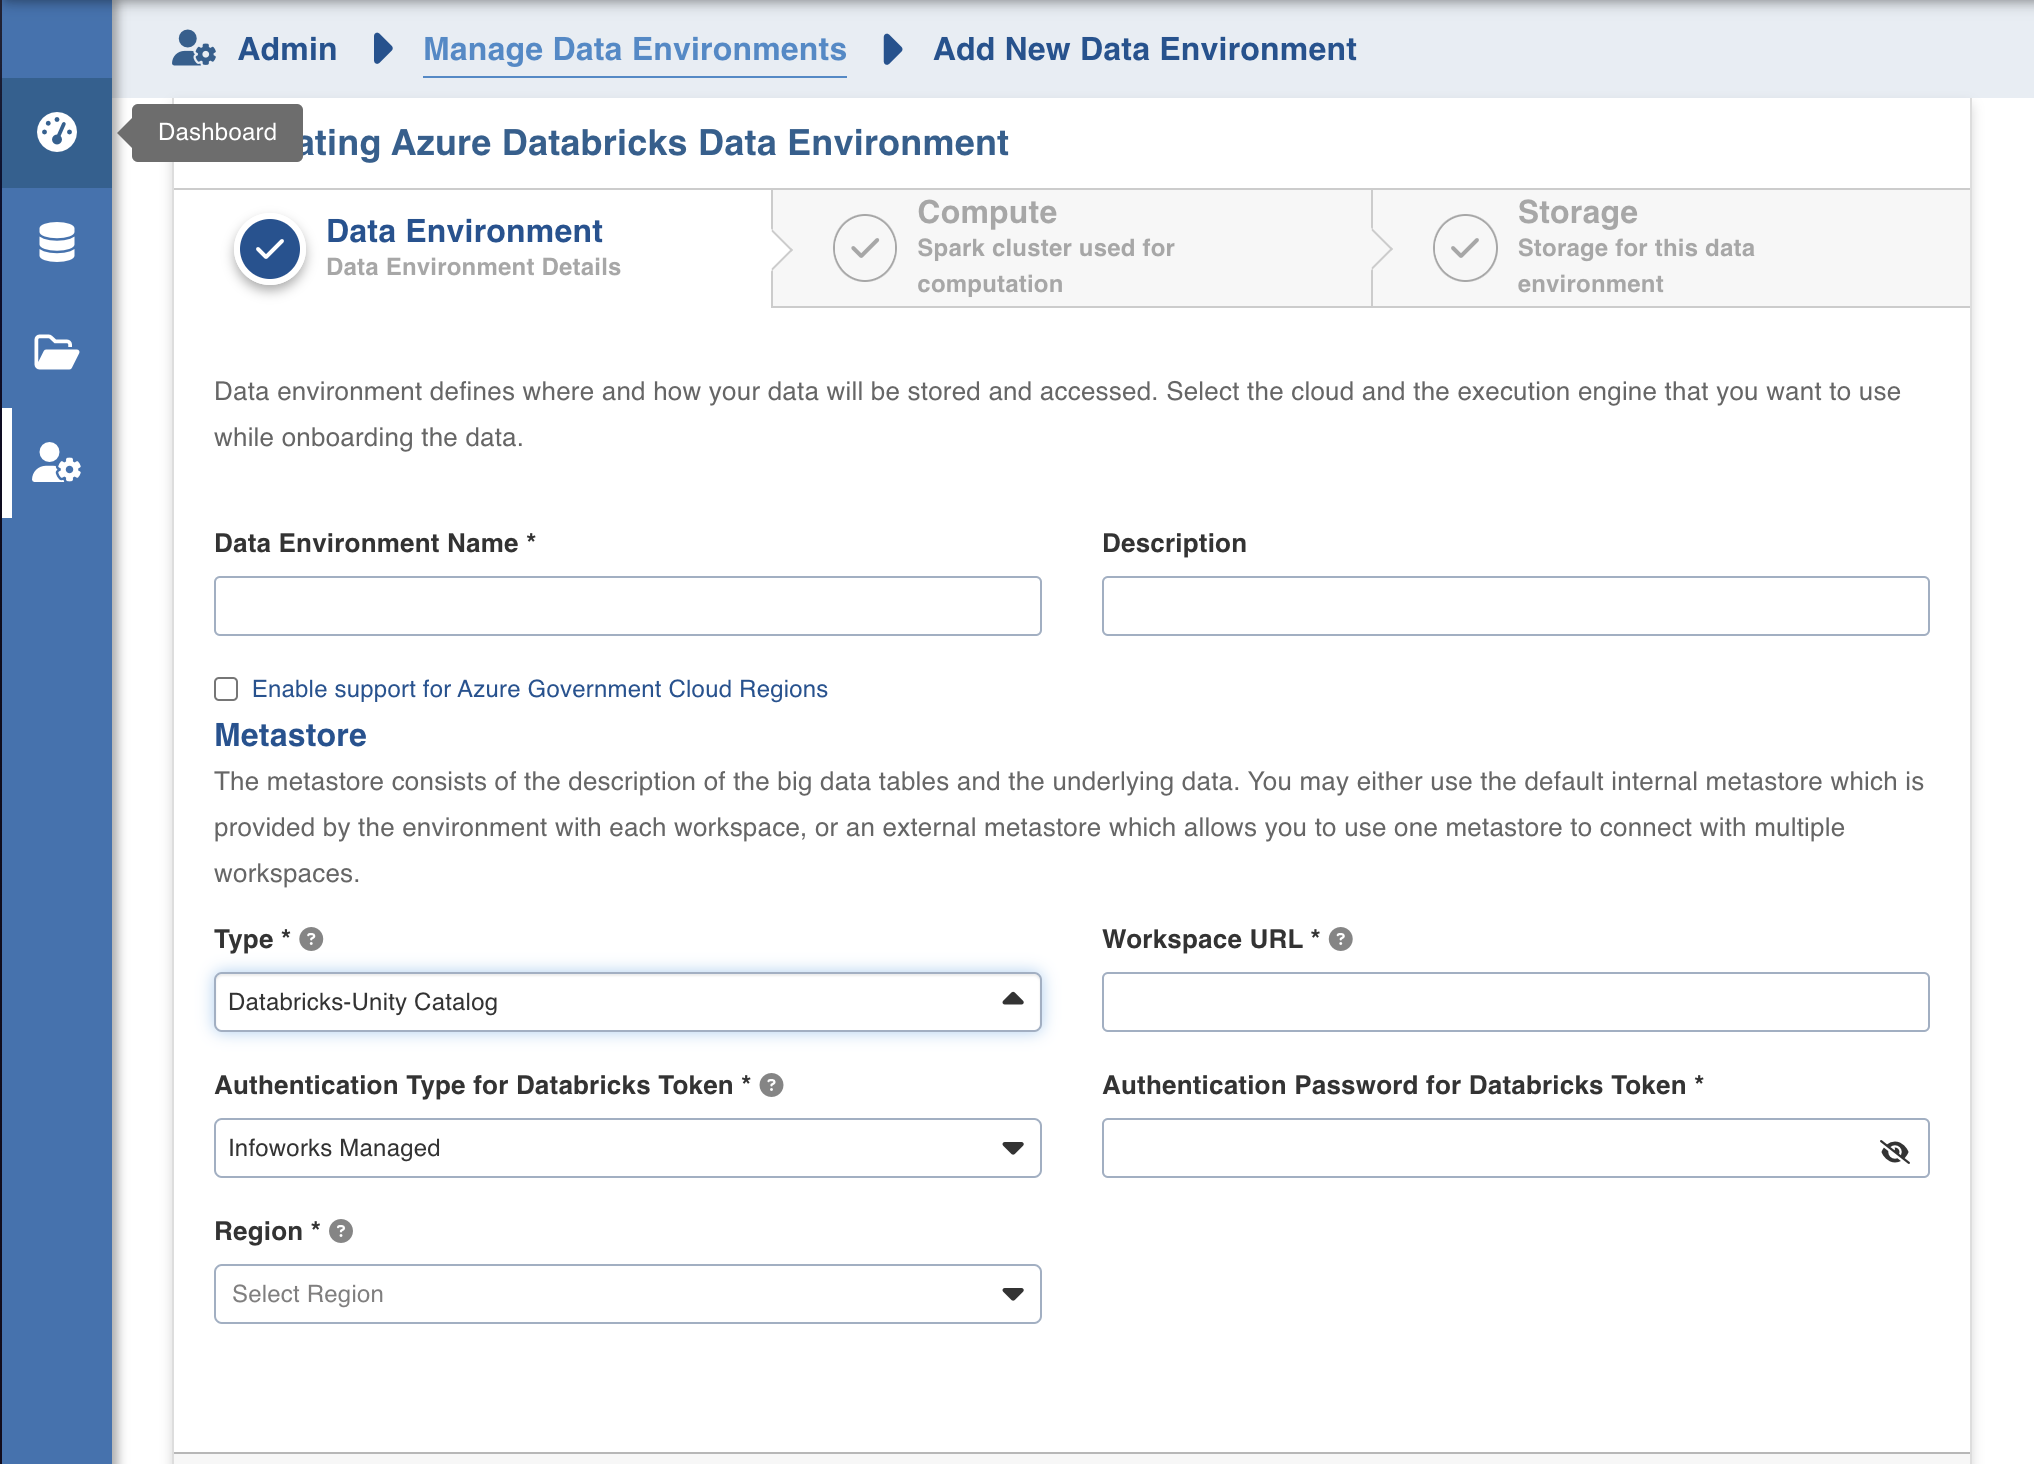Focus the Description input field

point(1515,606)
